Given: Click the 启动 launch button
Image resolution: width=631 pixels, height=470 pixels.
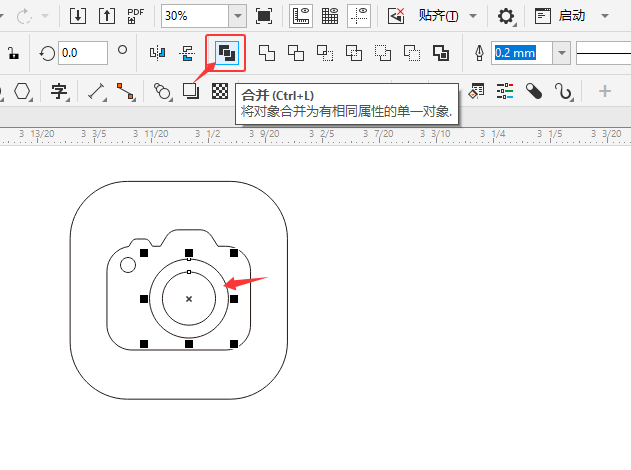Looking at the screenshot, I should pyautogui.click(x=571, y=16).
